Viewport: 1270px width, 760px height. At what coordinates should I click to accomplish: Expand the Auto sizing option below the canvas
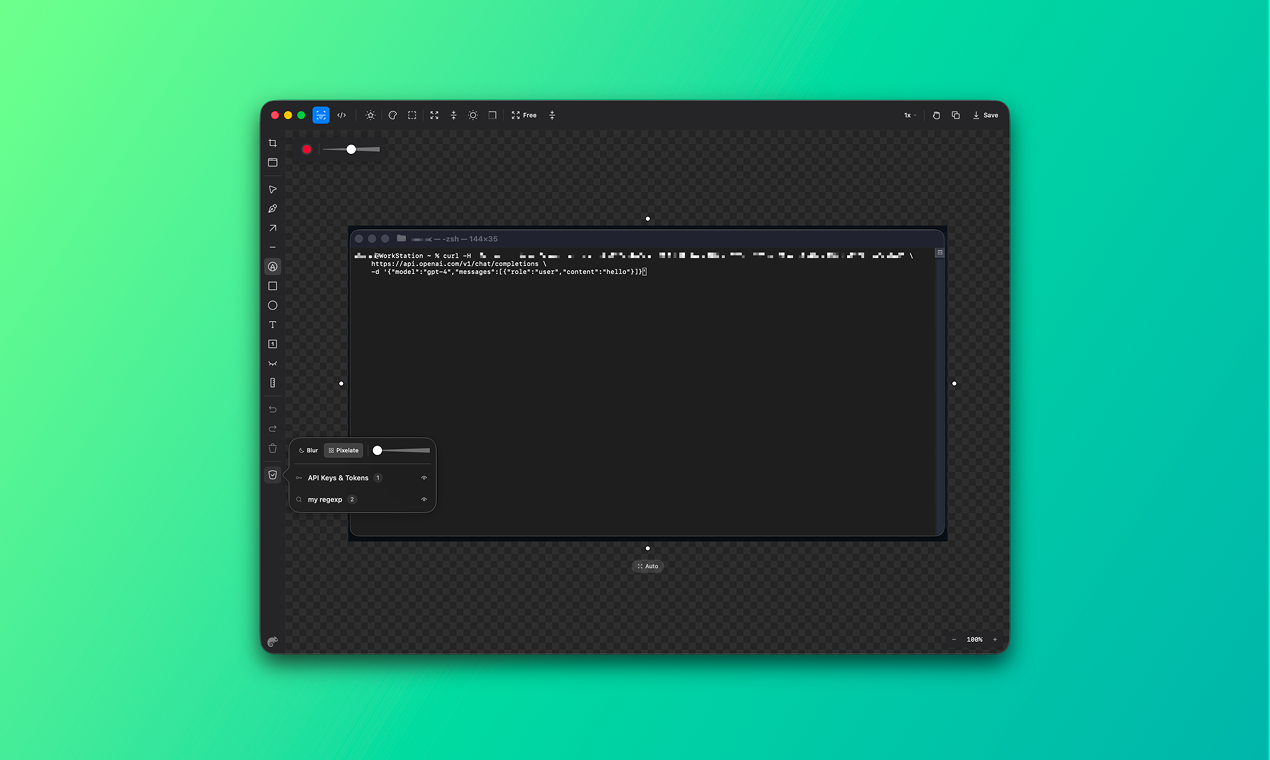(x=647, y=566)
